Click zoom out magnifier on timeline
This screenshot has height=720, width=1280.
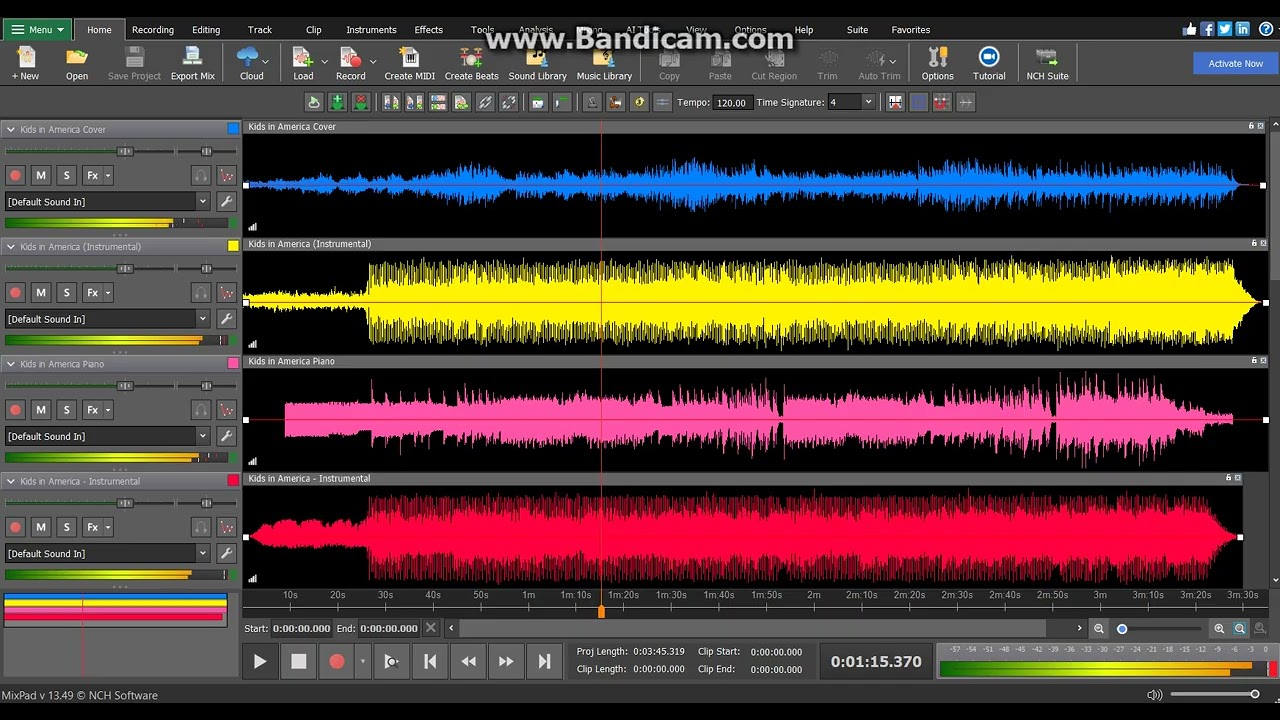tap(1099, 628)
